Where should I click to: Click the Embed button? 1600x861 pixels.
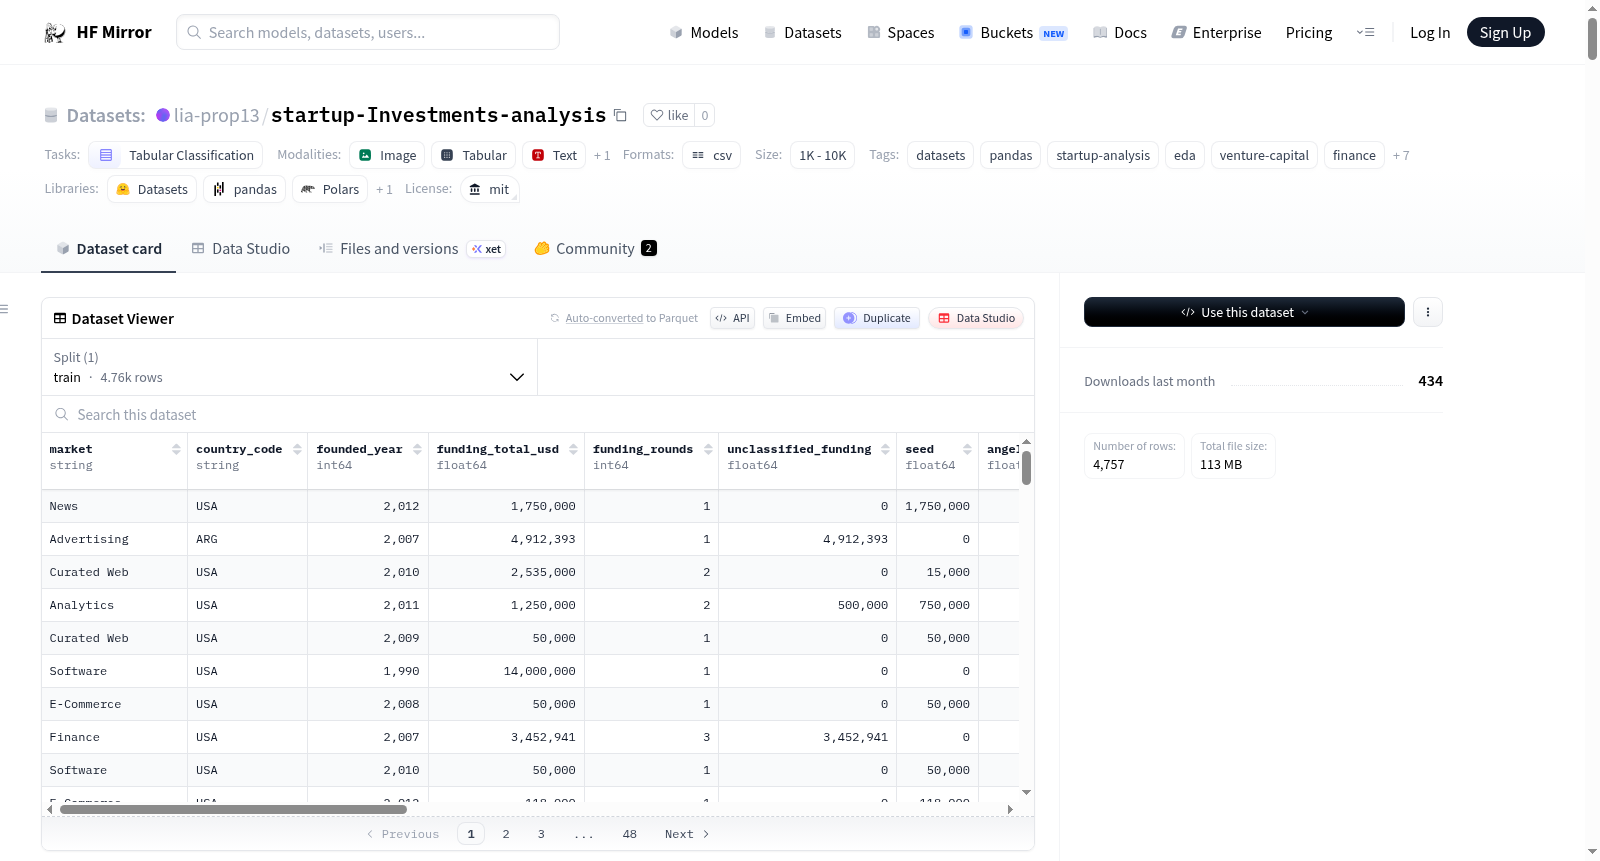(794, 318)
